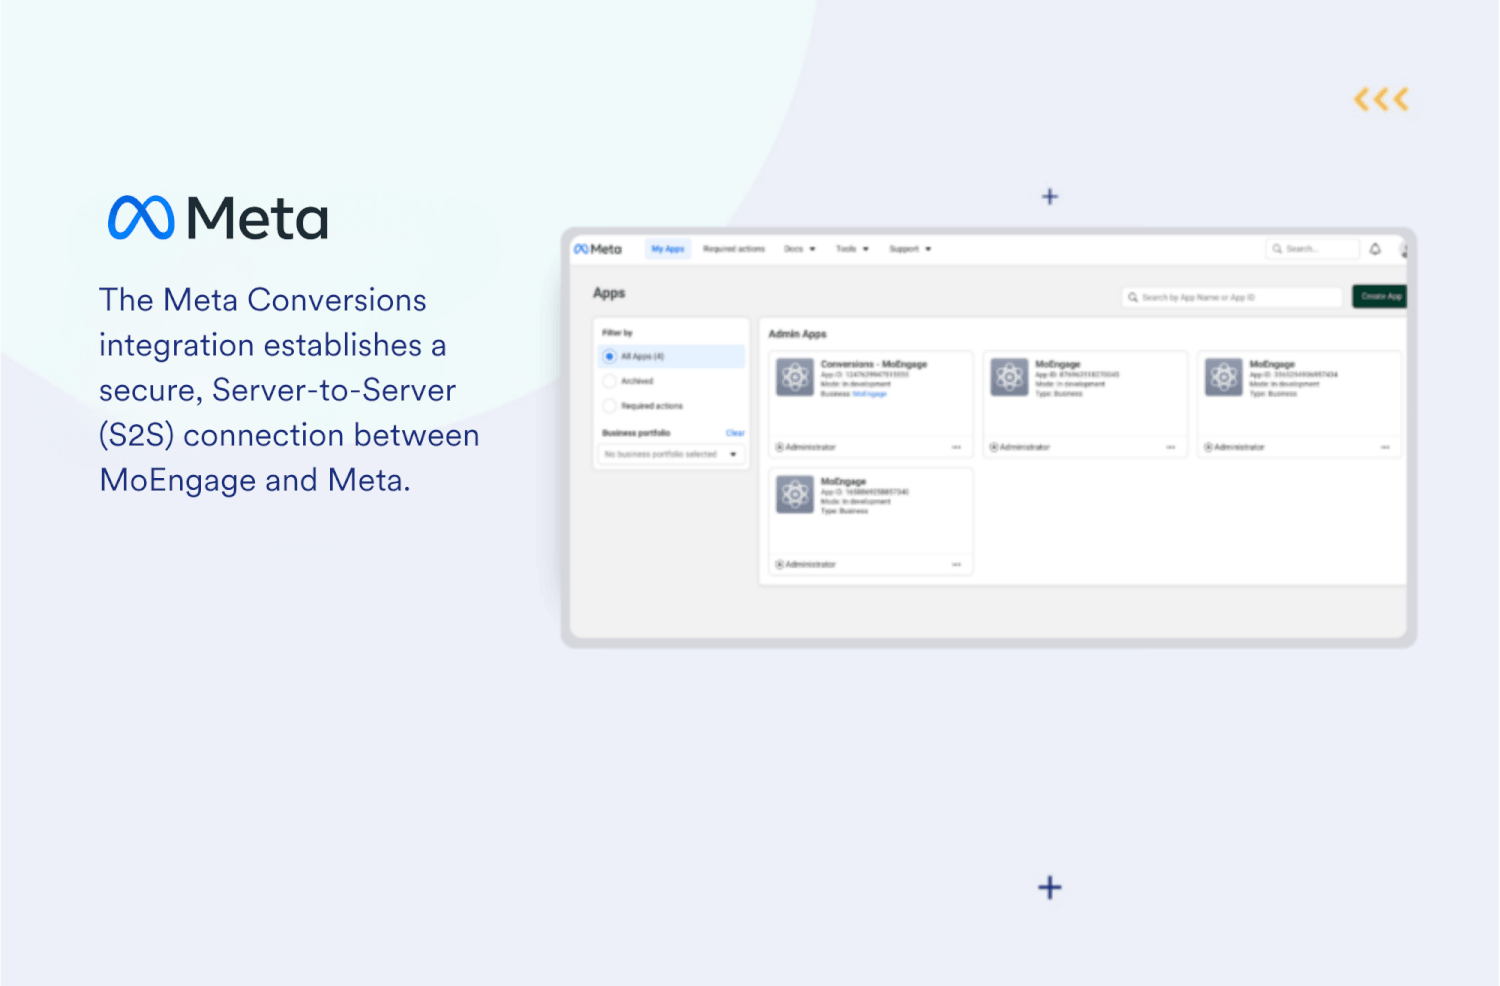The width and height of the screenshot is (1500, 986).
Task: Open the ellipsis menu on the Conversions - MoEngage card
Action: [x=958, y=447]
